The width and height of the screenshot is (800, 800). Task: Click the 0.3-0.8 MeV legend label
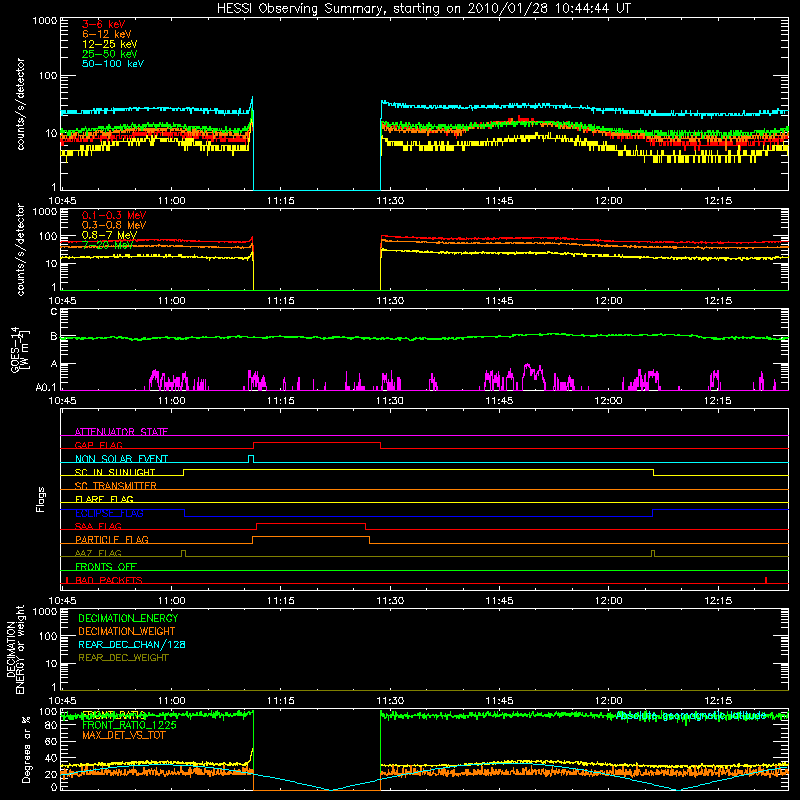114,225
